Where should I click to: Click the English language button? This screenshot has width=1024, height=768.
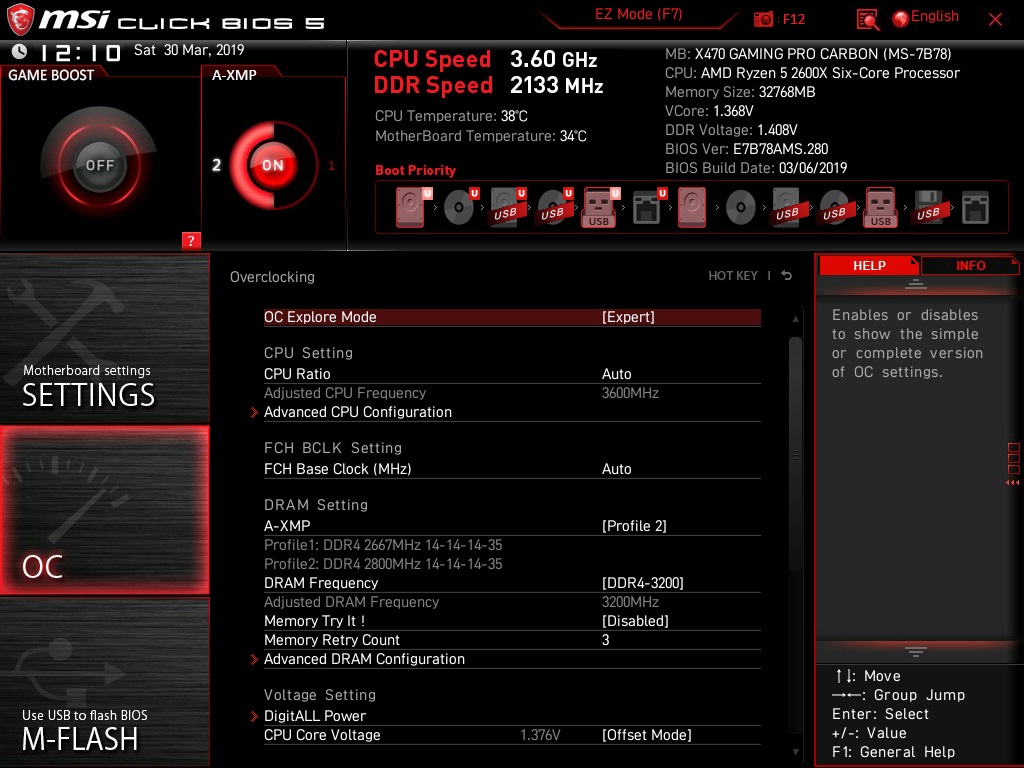click(935, 17)
